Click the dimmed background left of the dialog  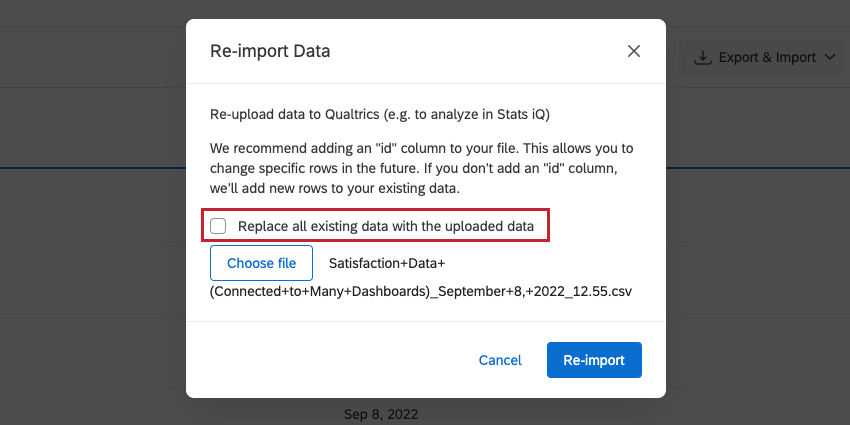90,250
